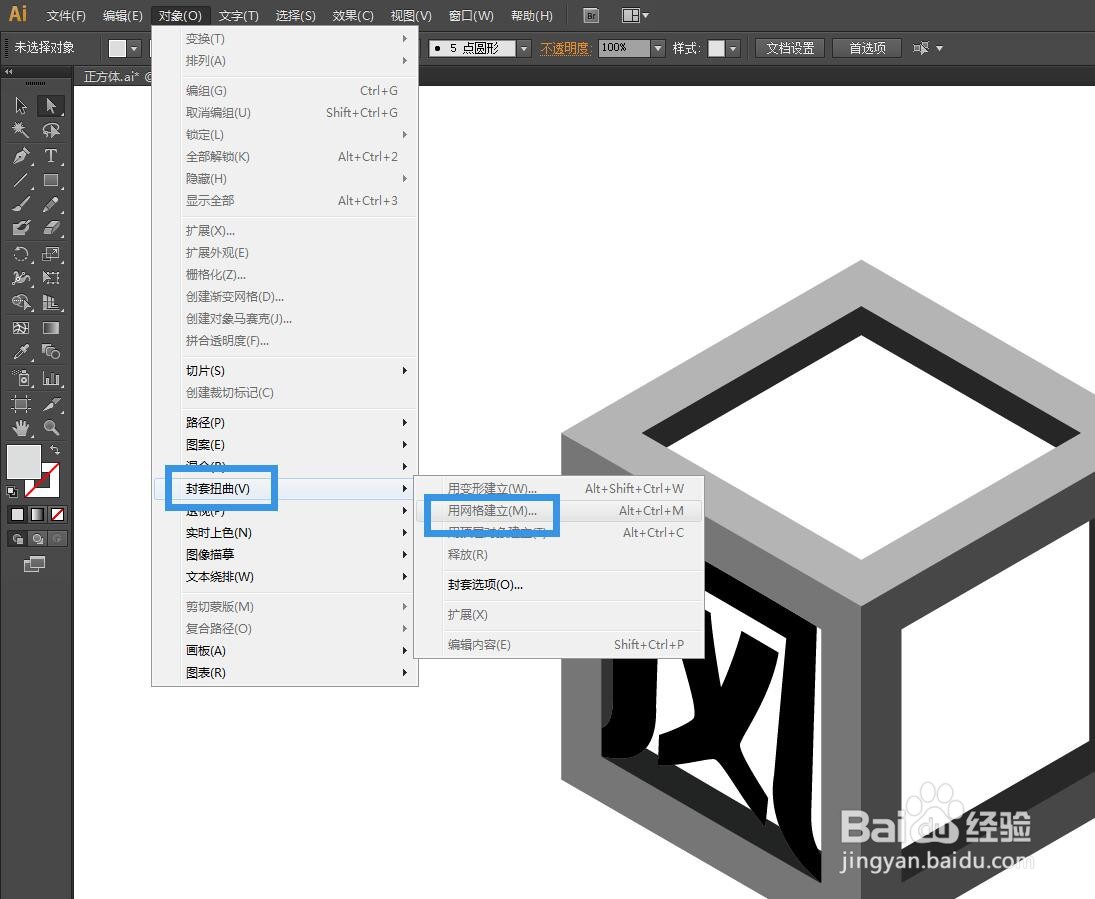
Task: Select the Zoom tool
Action: pos(52,427)
